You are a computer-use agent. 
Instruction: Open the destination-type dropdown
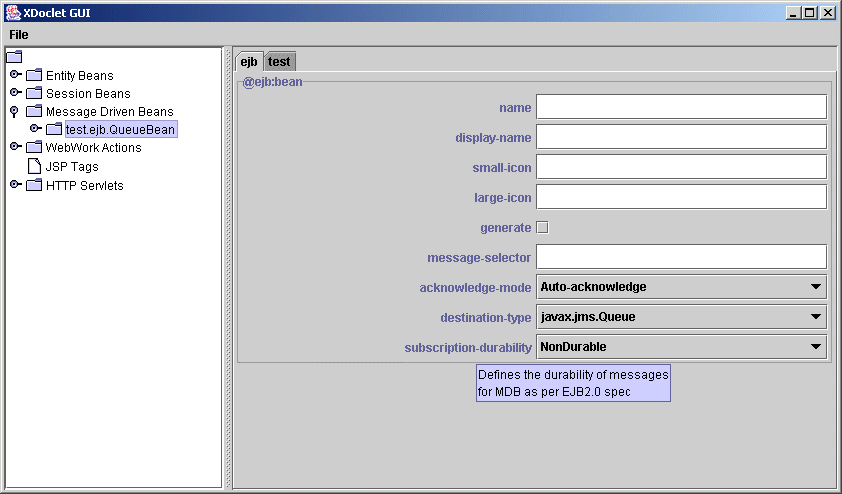[x=681, y=317]
